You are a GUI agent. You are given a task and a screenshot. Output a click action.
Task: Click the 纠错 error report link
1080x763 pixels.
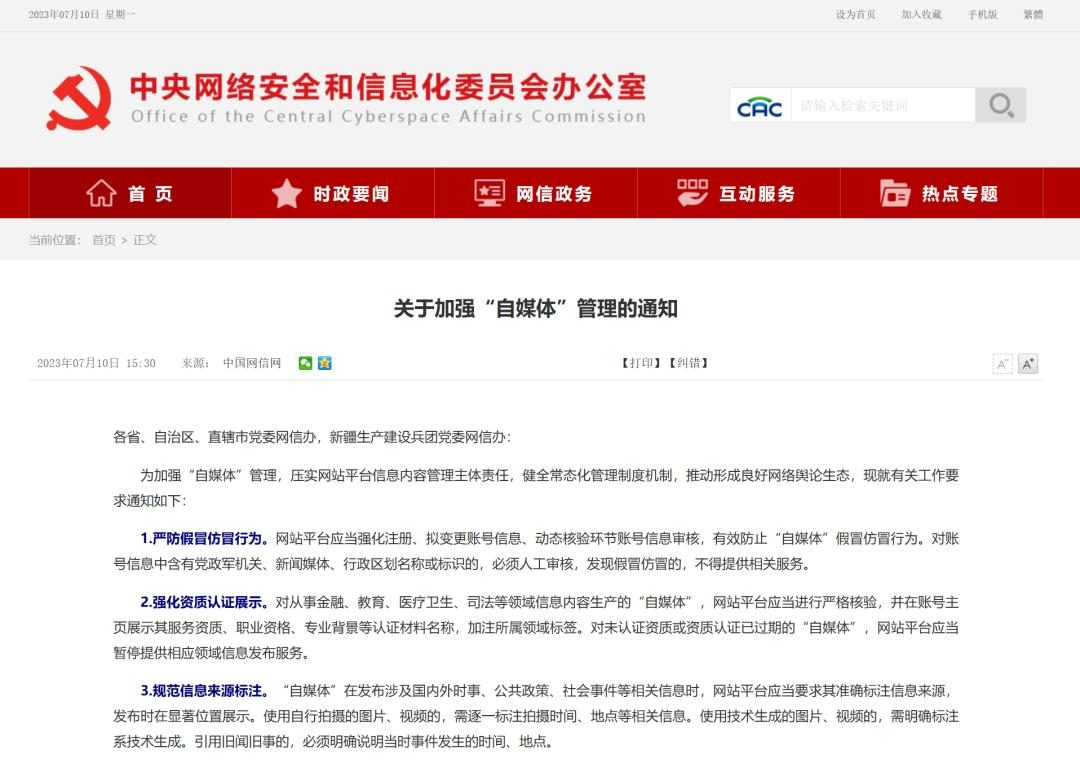pos(688,363)
